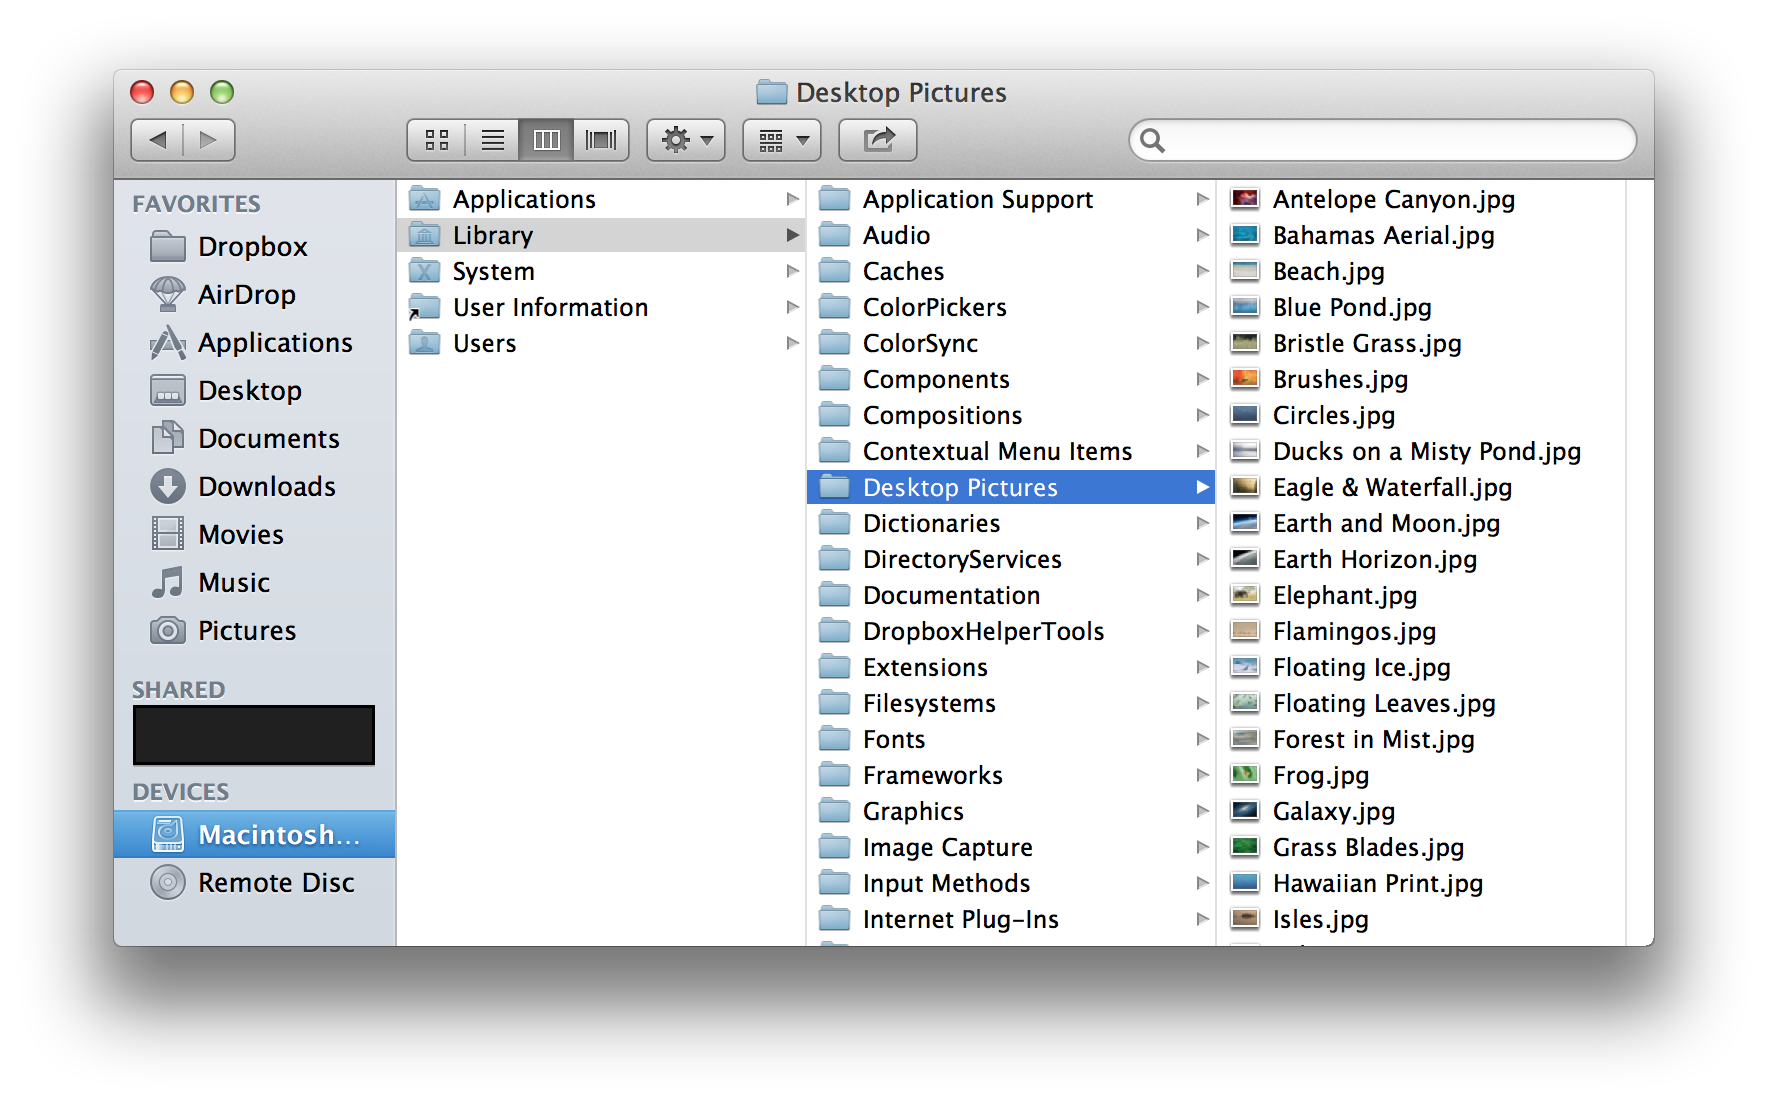Viewport: 1768px width, 1104px height.
Task: Open AirDrop in the sidebar
Action: pos(255,295)
